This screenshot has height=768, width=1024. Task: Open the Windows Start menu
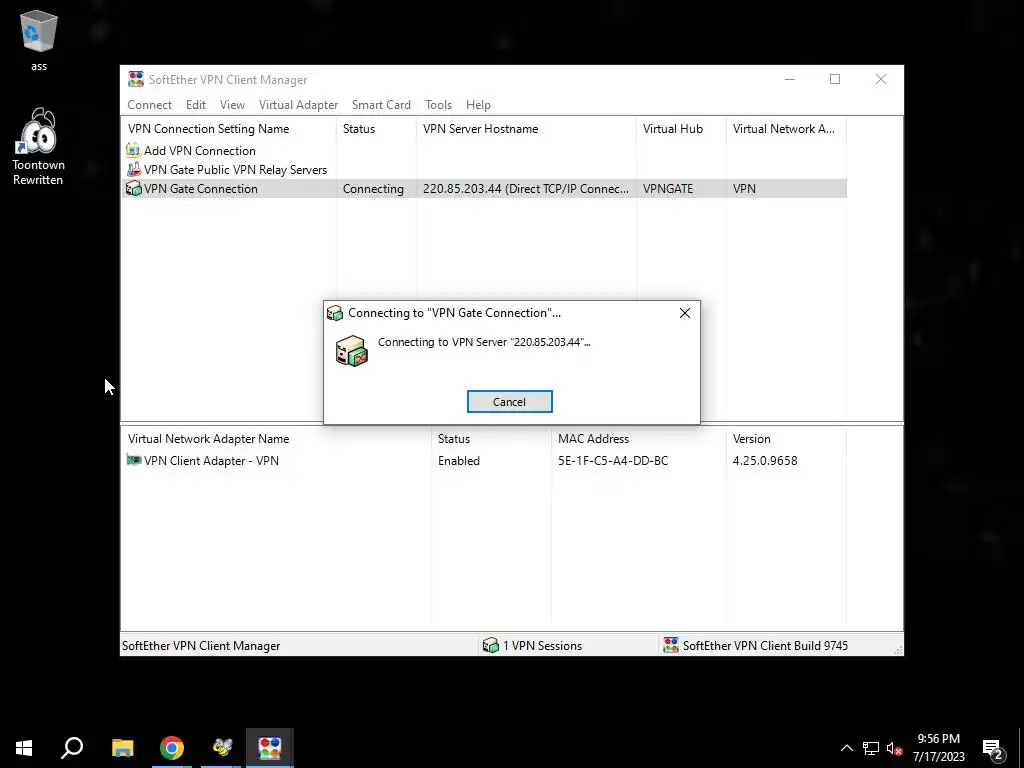[24, 748]
